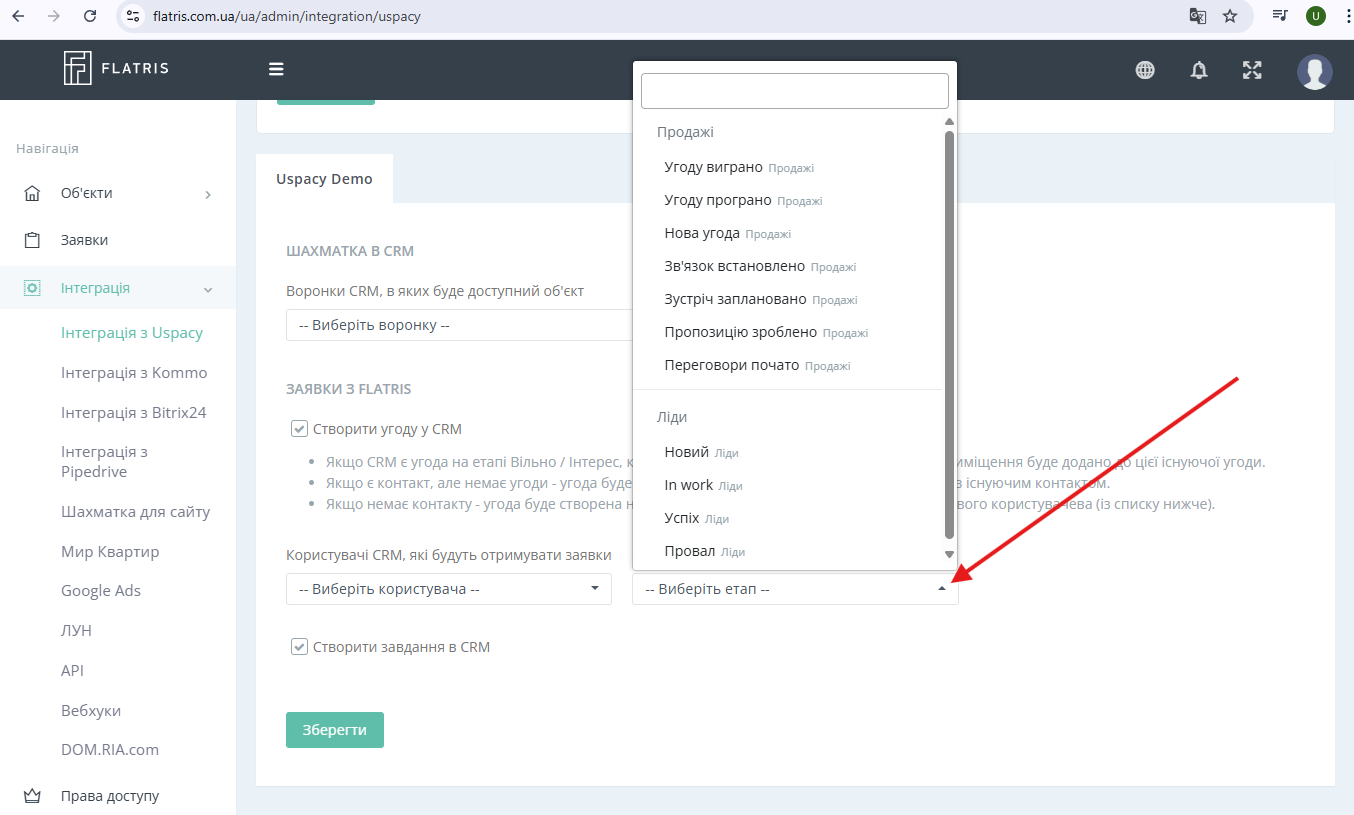Open ЛУН integration page
The image size is (1354, 815).
[76, 631]
